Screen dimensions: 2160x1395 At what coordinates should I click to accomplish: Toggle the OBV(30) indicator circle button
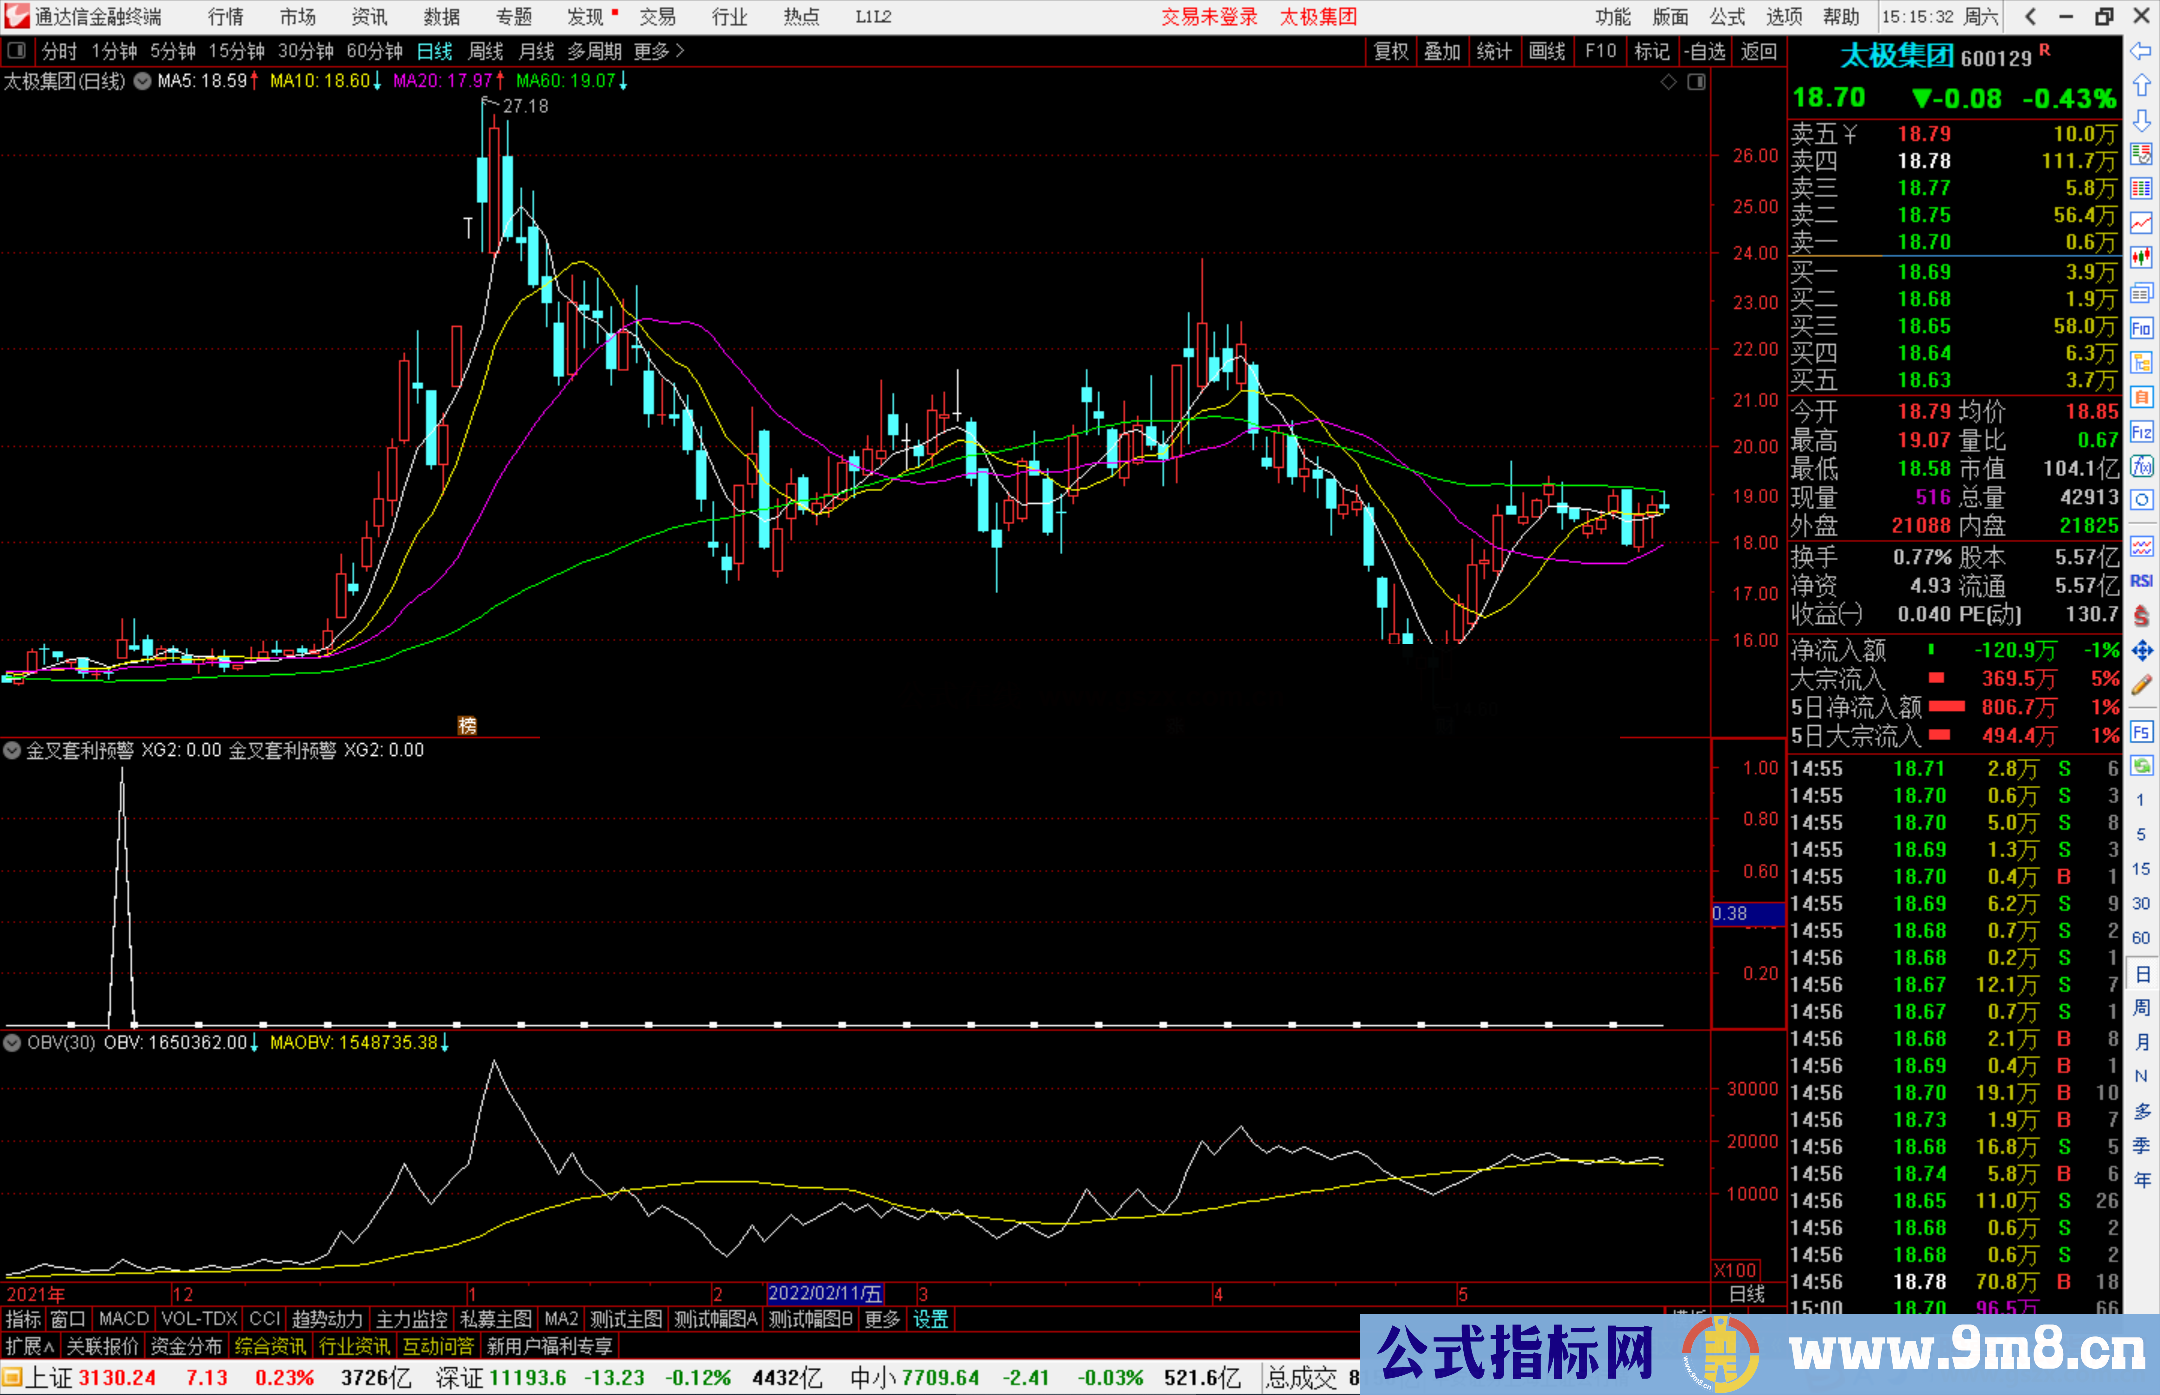(x=12, y=1043)
